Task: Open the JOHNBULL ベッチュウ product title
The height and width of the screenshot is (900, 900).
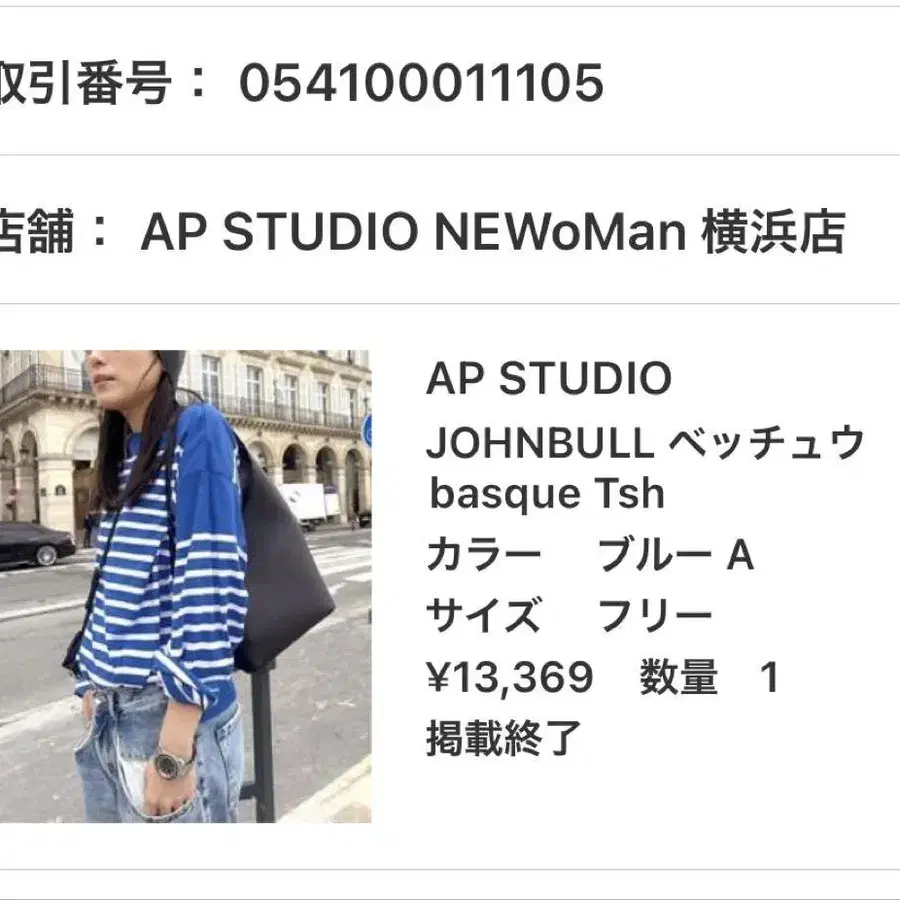Action: click(645, 441)
